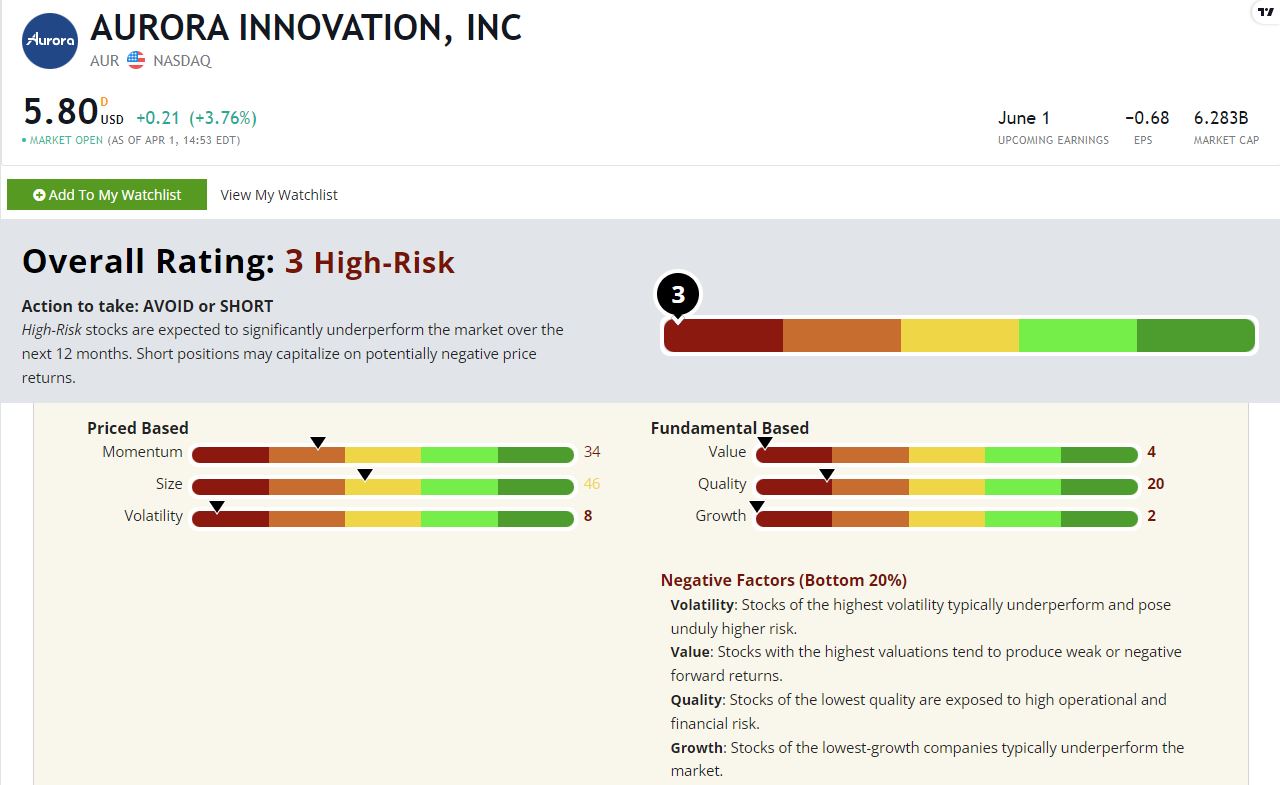The height and width of the screenshot is (785, 1280).
Task: Click the Value bar marker triangle
Action: click(x=765, y=442)
